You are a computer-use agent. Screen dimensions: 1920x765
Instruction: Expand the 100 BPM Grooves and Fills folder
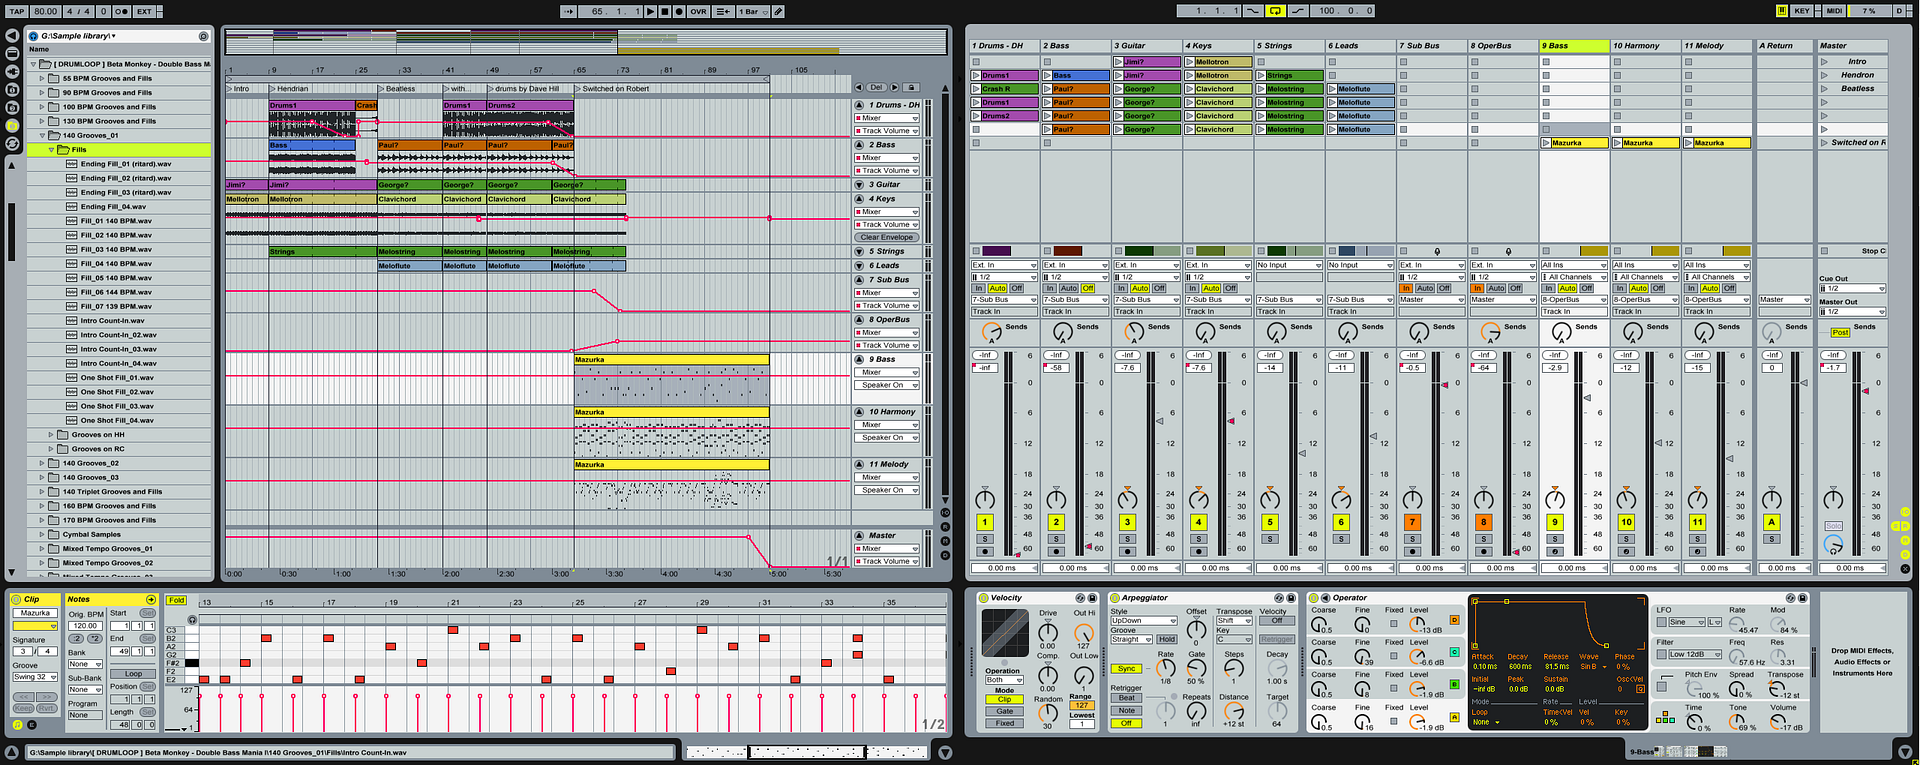coord(42,107)
